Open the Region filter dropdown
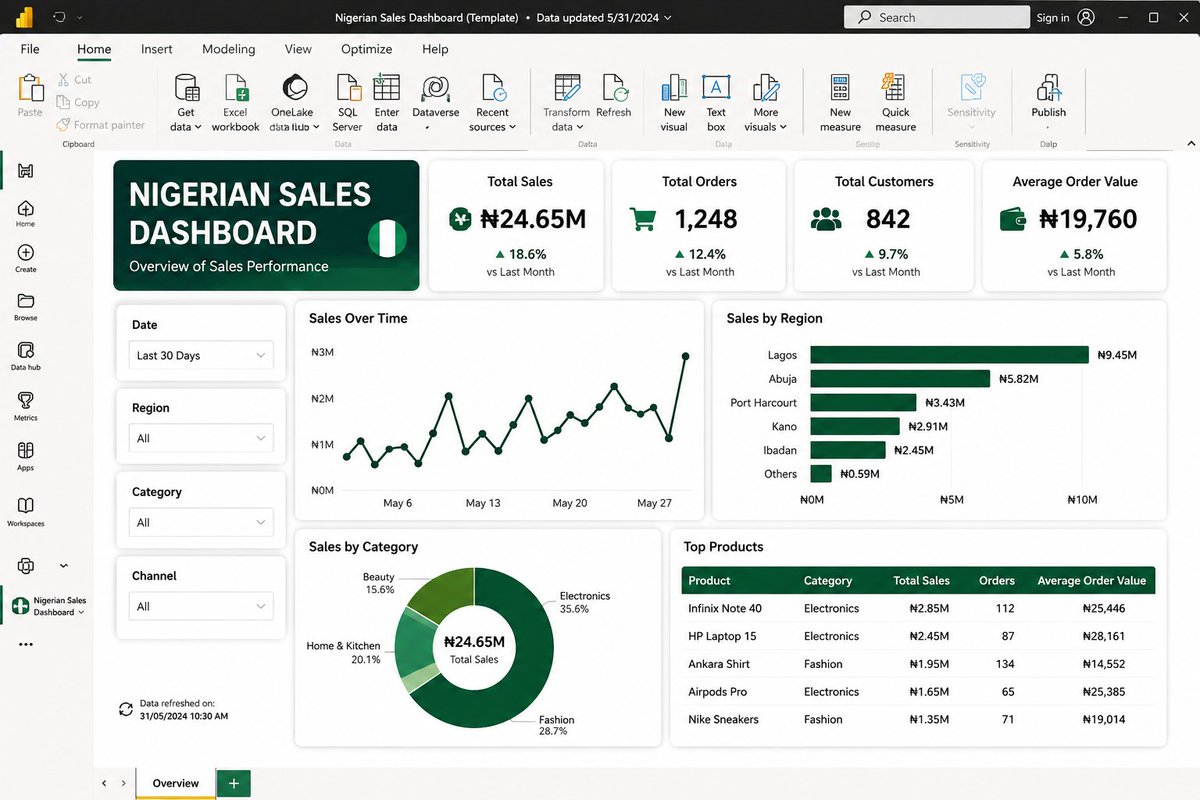The height and width of the screenshot is (800, 1200). [201, 438]
